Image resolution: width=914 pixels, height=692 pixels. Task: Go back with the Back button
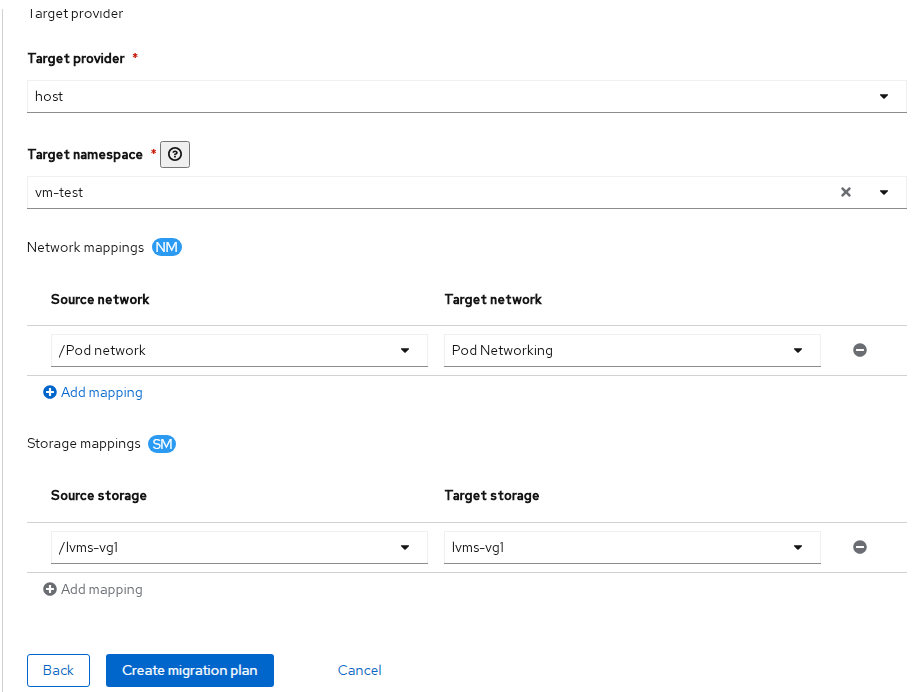pyautogui.click(x=58, y=670)
